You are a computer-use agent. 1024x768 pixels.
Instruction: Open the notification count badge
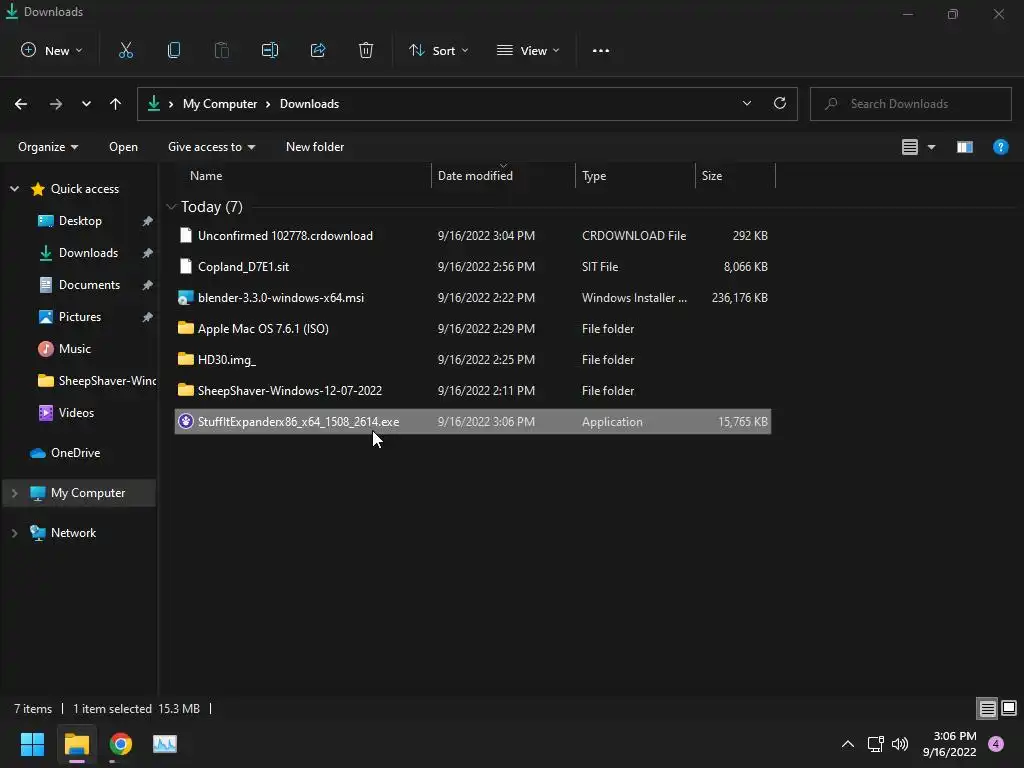995,744
